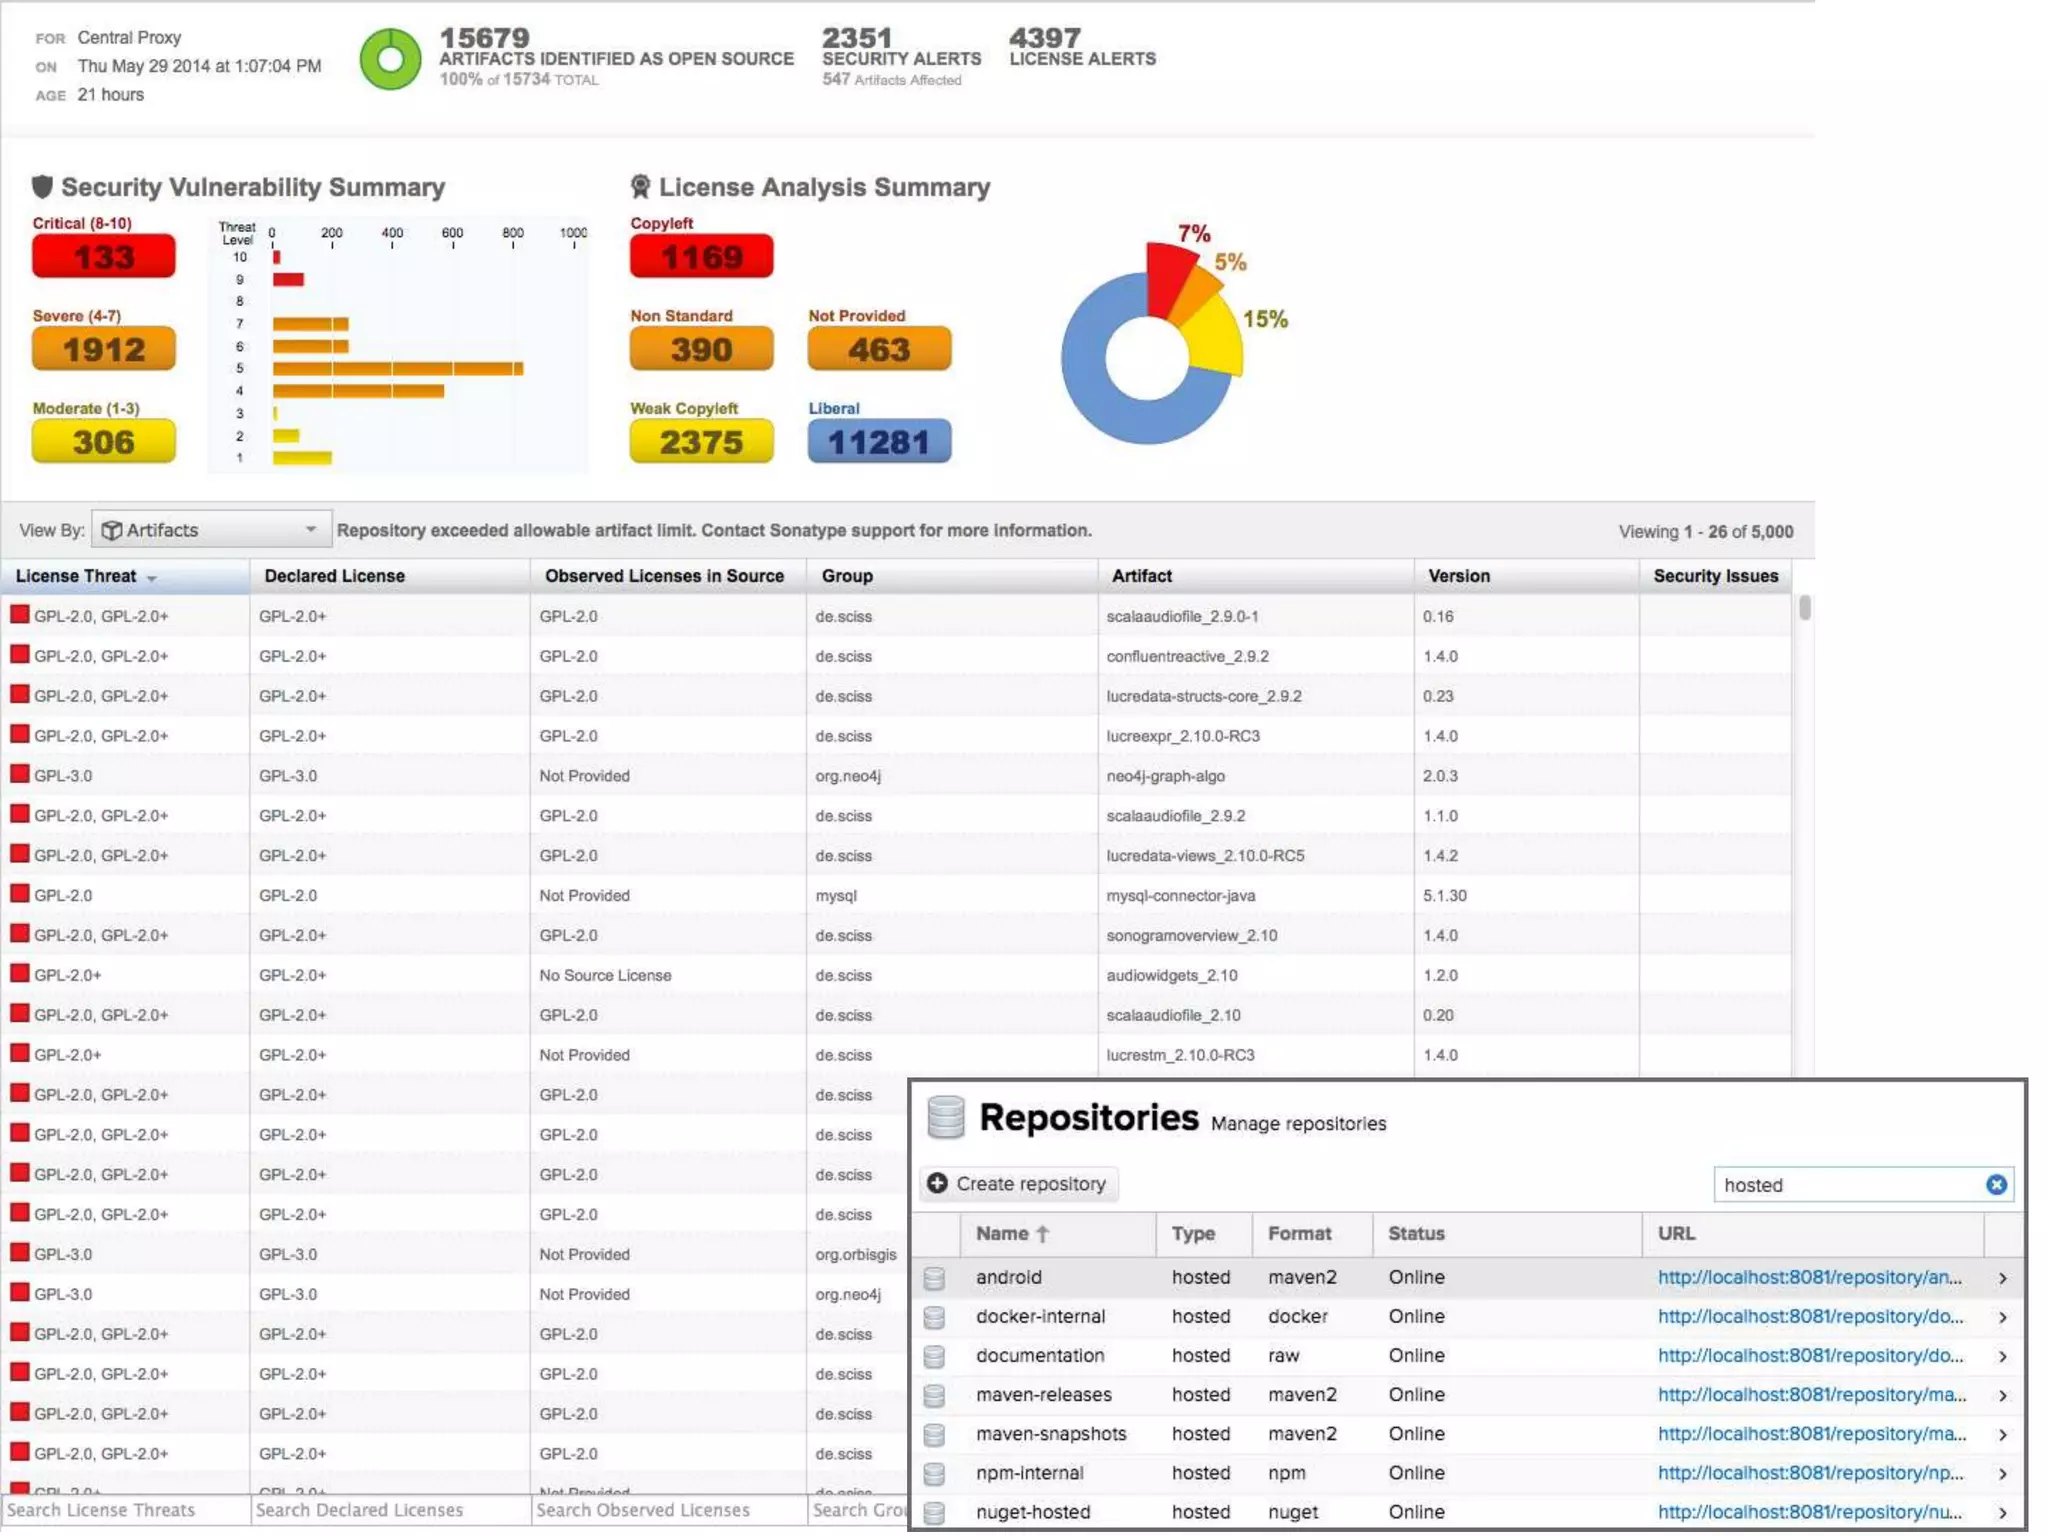Click the clear icon in hosted filter
2048x1536 pixels.
1996,1185
